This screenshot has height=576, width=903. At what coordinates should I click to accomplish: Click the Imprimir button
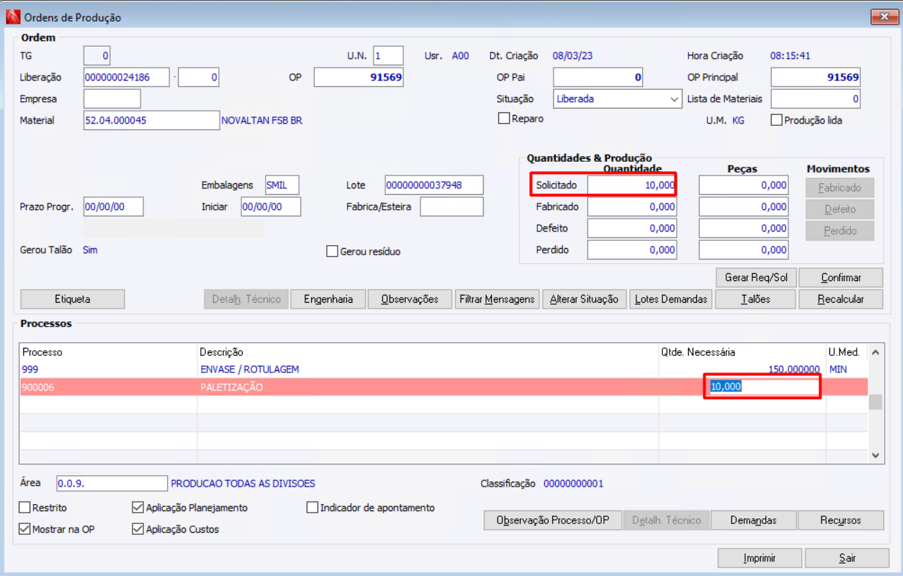(x=760, y=558)
